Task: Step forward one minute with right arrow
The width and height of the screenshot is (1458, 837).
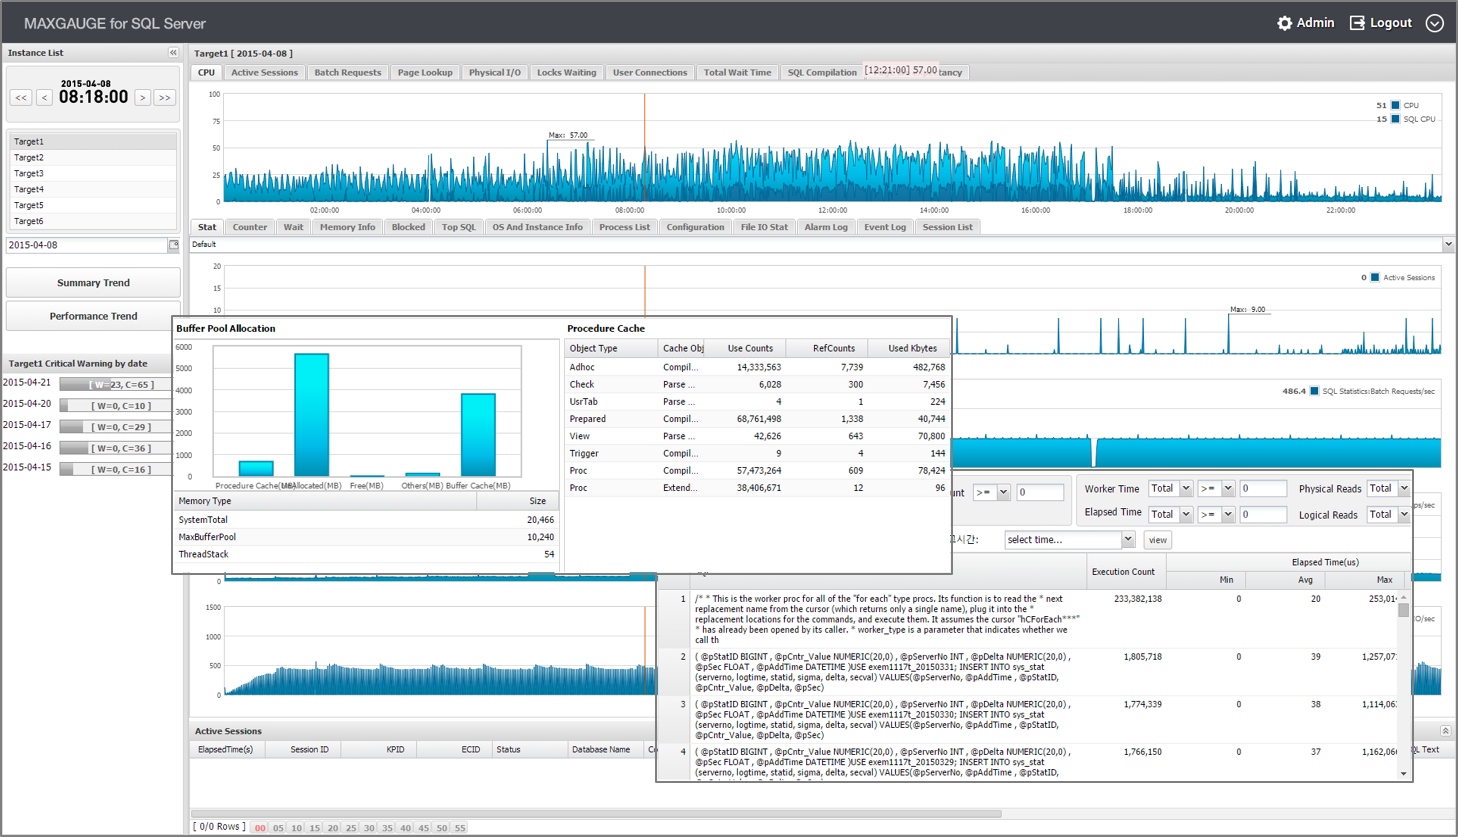Action: (143, 98)
